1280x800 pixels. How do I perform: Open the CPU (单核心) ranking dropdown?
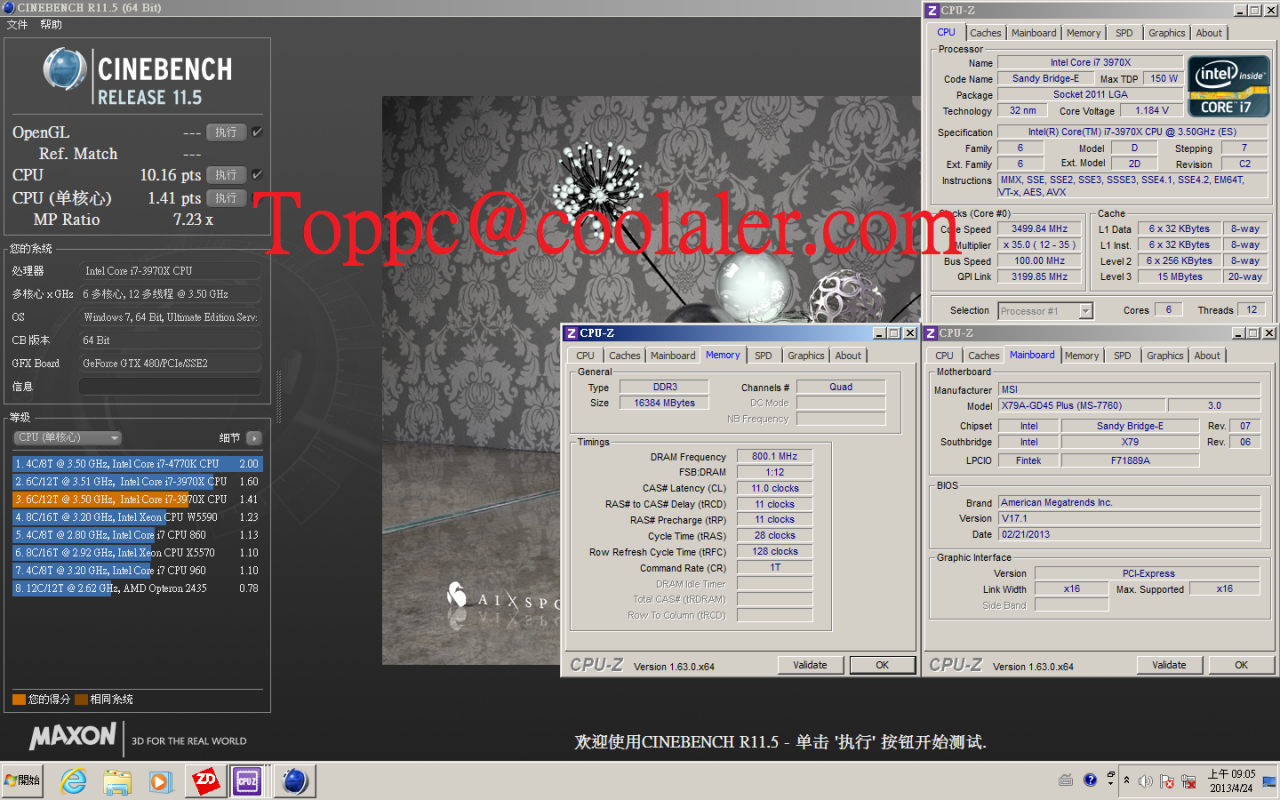click(67, 438)
